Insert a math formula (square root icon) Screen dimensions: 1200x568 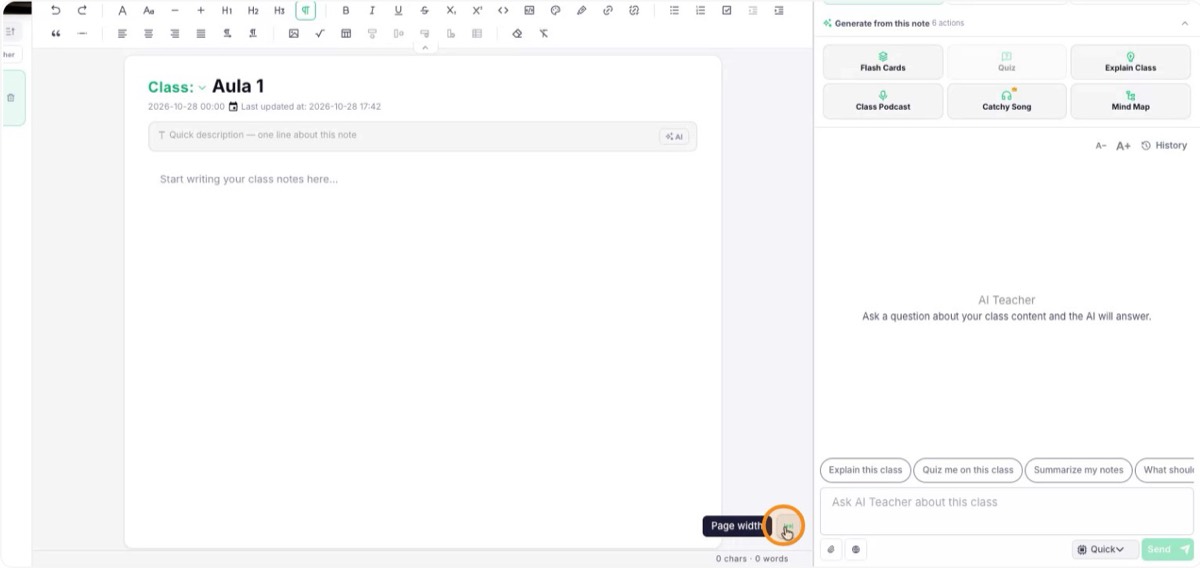click(x=319, y=33)
